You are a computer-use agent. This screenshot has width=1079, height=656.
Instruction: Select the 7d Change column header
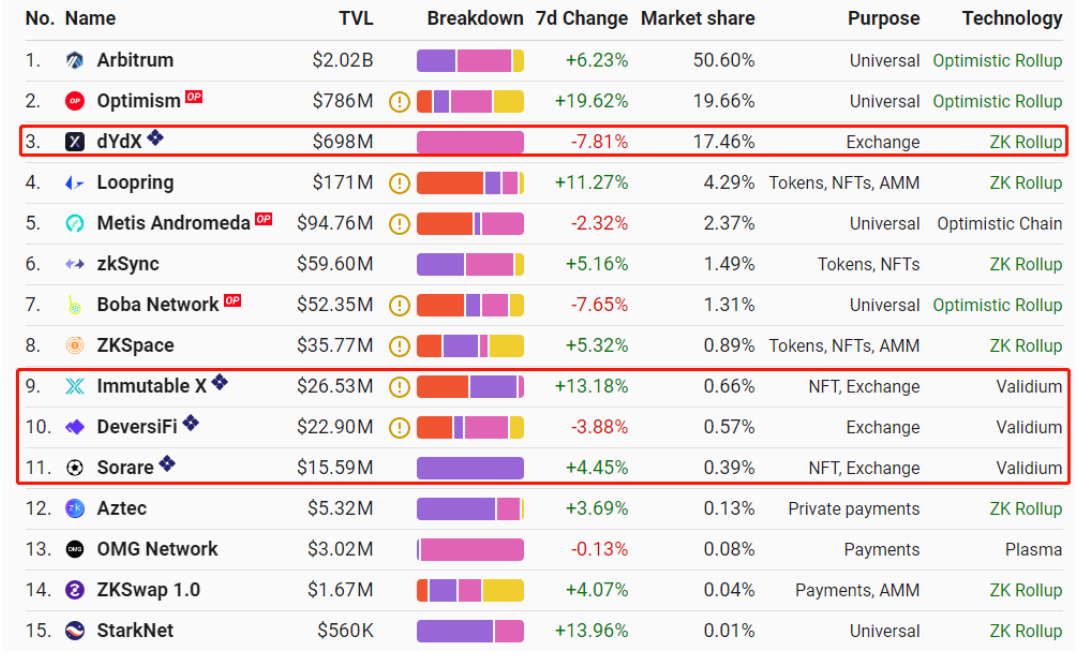tap(581, 19)
